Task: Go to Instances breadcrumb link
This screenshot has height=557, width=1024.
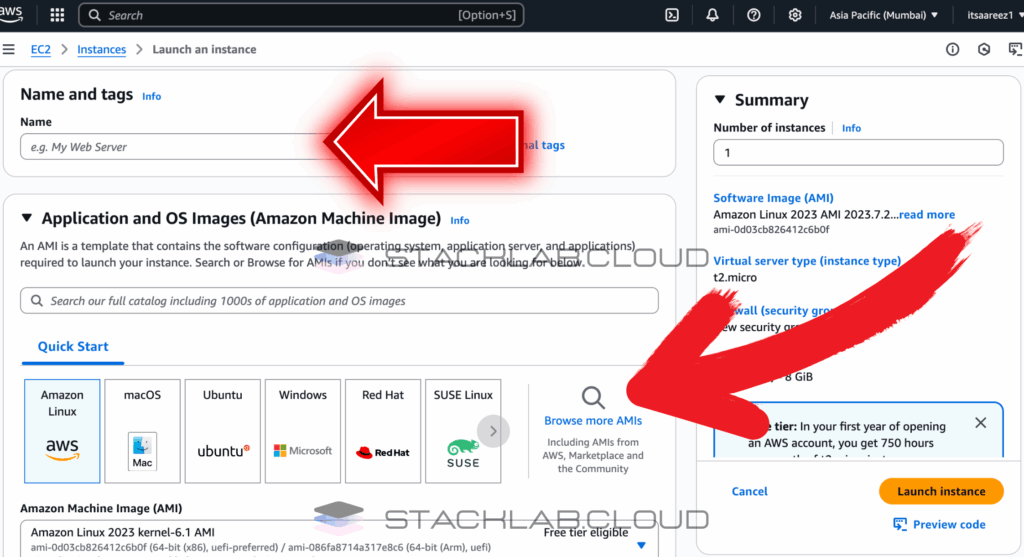Action: tap(101, 50)
